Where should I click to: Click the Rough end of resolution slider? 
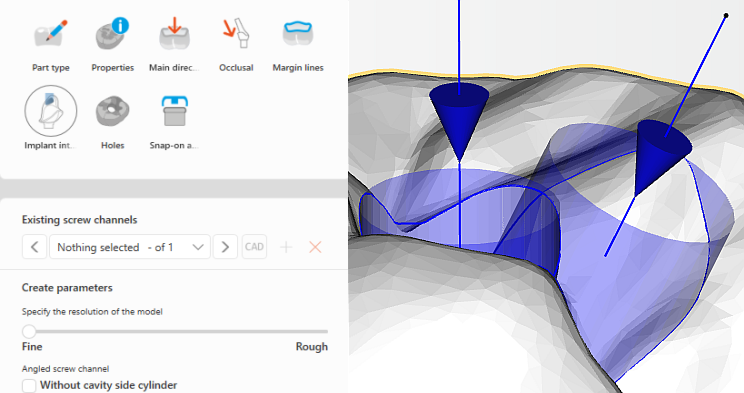[x=311, y=346]
